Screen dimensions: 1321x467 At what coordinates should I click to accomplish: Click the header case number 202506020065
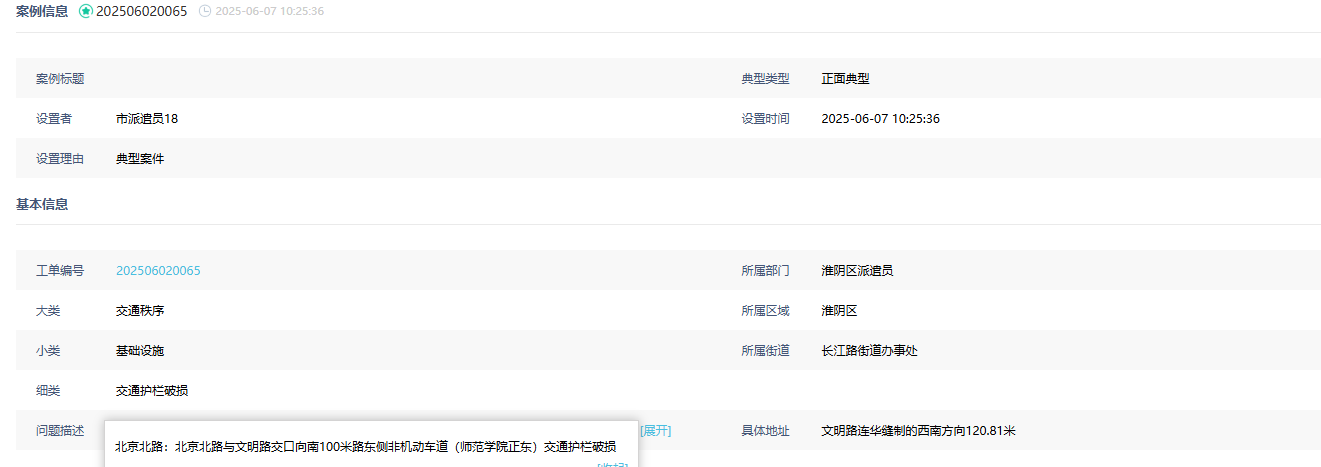(x=141, y=11)
